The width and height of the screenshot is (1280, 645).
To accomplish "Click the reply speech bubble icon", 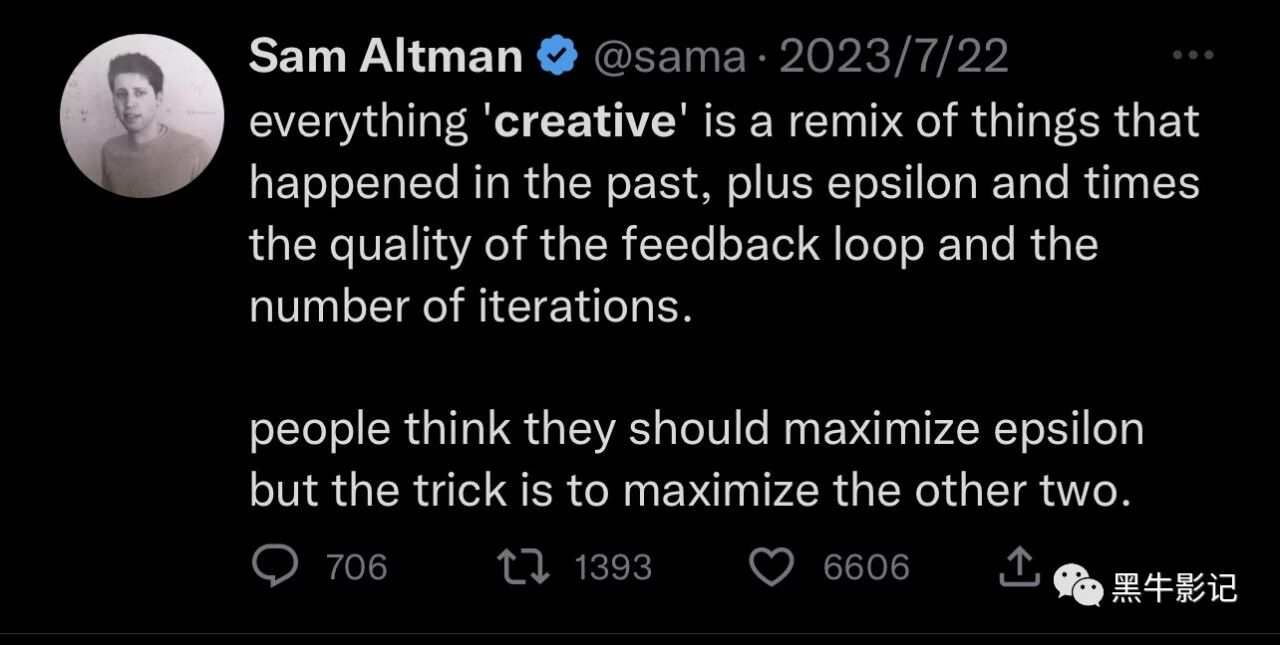I will click(274, 567).
